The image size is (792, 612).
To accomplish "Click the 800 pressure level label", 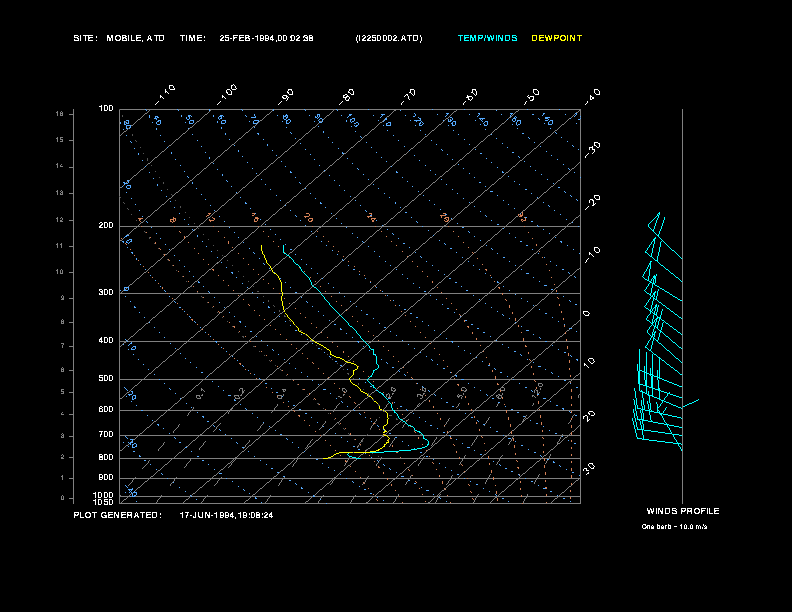I will [106, 457].
